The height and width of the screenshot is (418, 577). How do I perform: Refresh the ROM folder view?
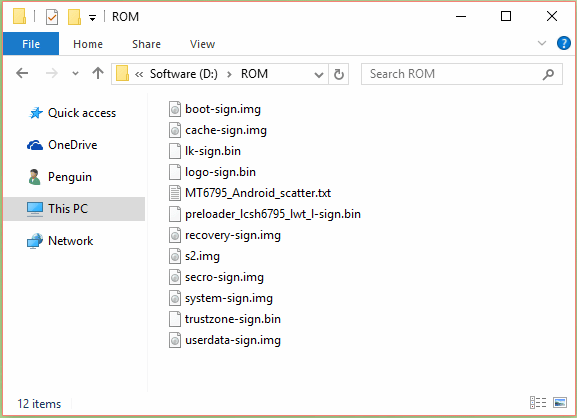click(339, 74)
